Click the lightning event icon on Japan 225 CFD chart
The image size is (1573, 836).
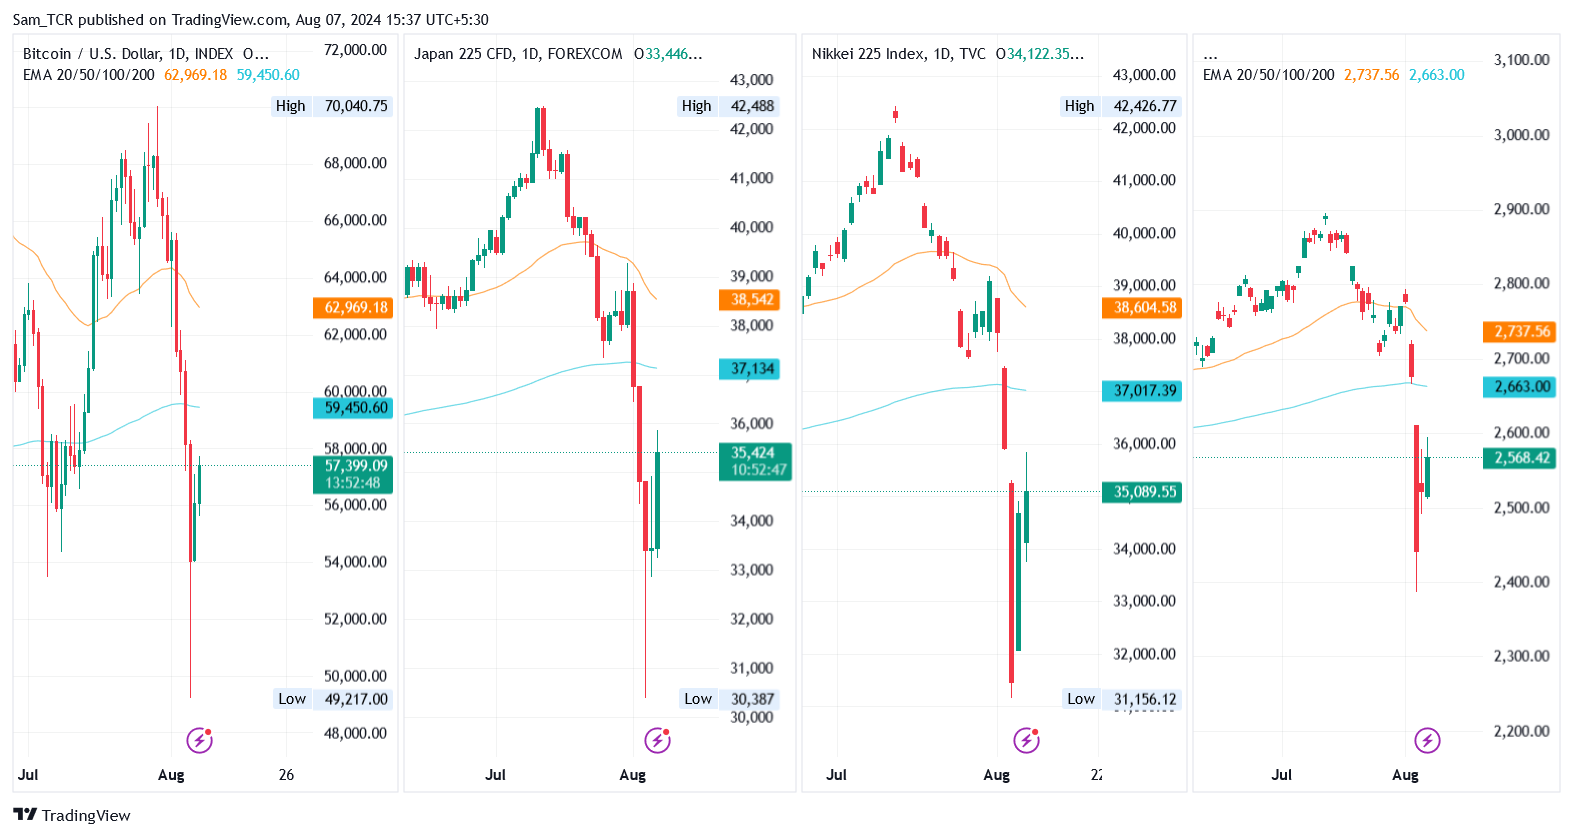point(657,740)
